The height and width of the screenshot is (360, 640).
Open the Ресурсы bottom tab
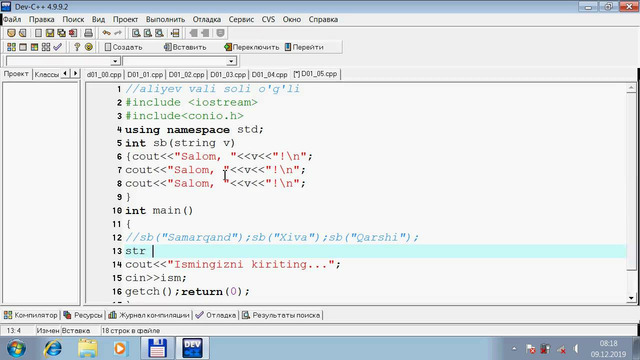click(83, 315)
